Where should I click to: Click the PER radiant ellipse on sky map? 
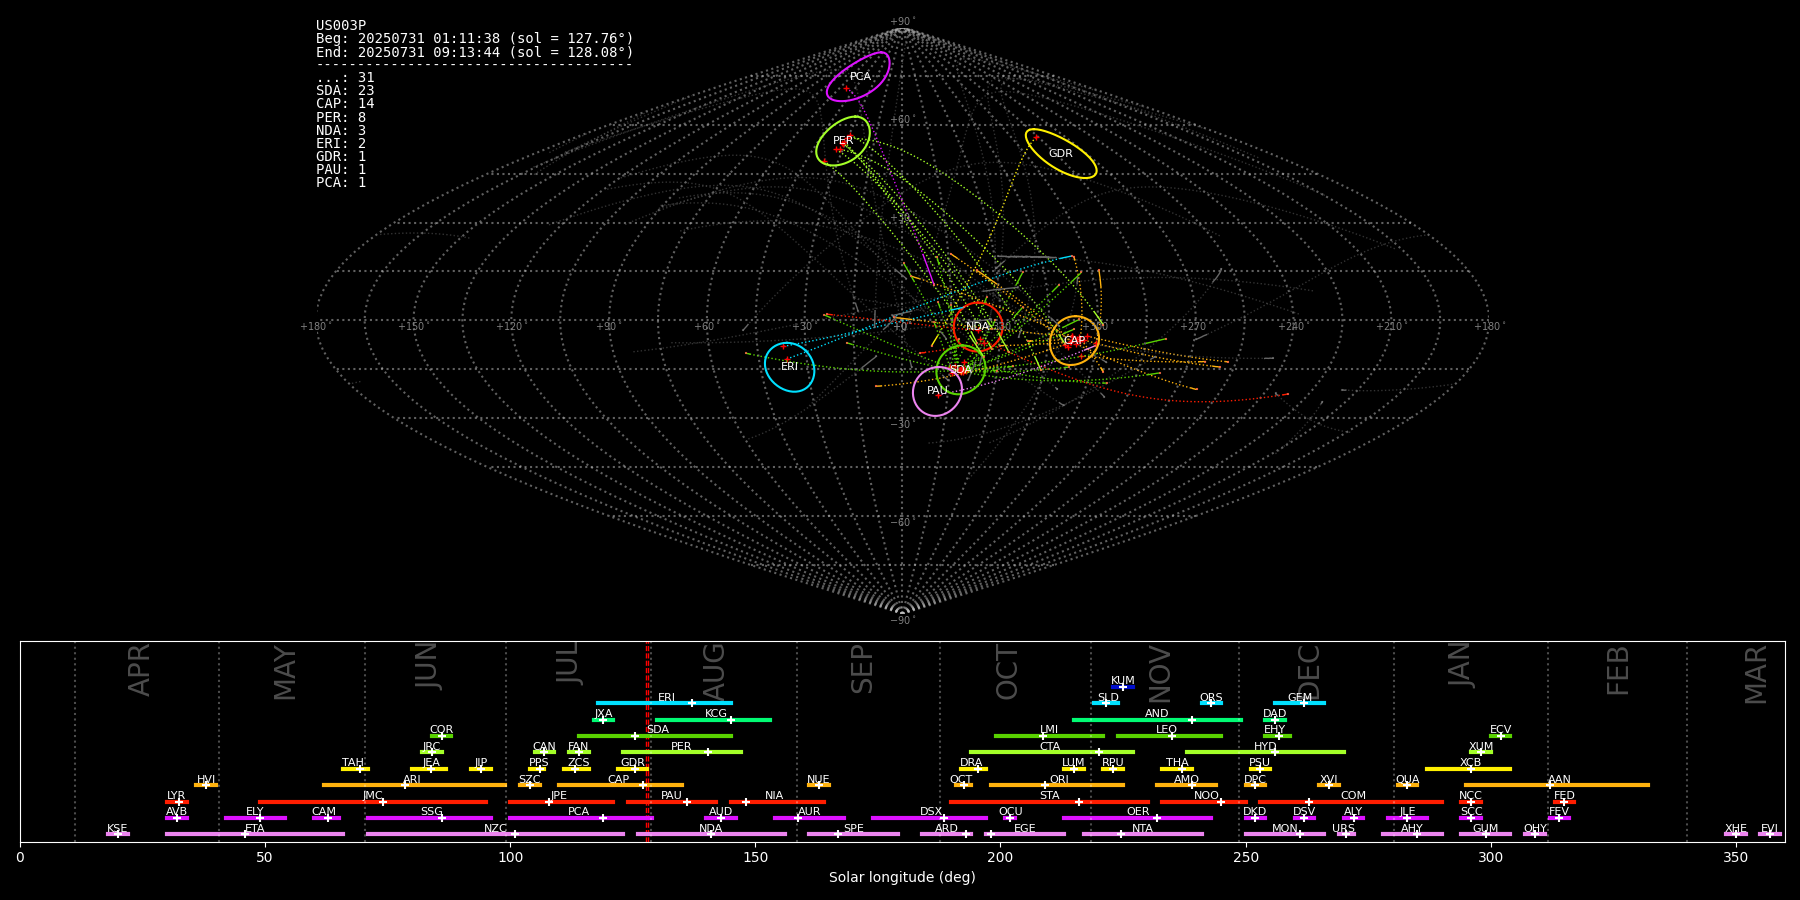point(843,141)
